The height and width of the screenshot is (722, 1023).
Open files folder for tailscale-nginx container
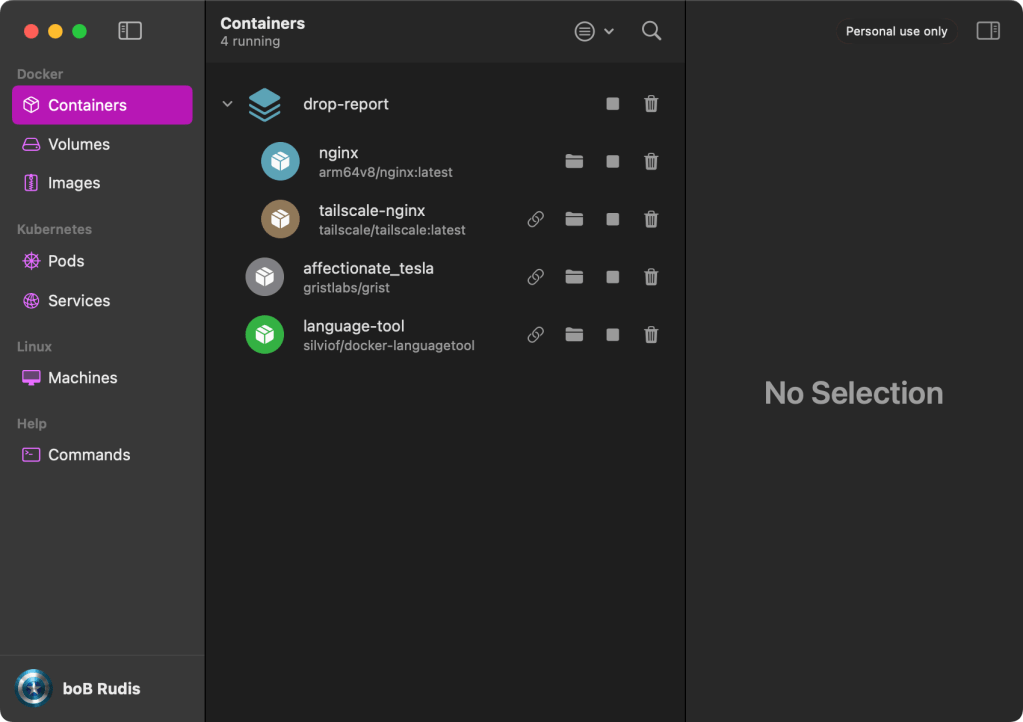[x=574, y=220]
